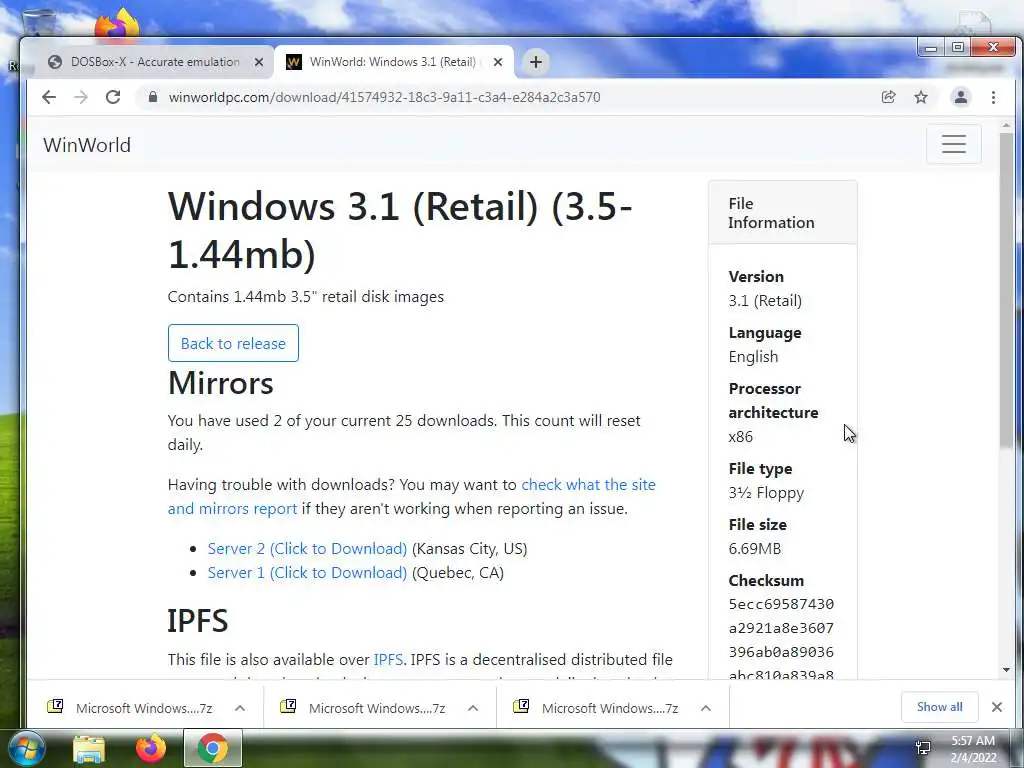The image size is (1024, 768).
Task: Open the Chrome profile avatar
Action: click(x=961, y=97)
